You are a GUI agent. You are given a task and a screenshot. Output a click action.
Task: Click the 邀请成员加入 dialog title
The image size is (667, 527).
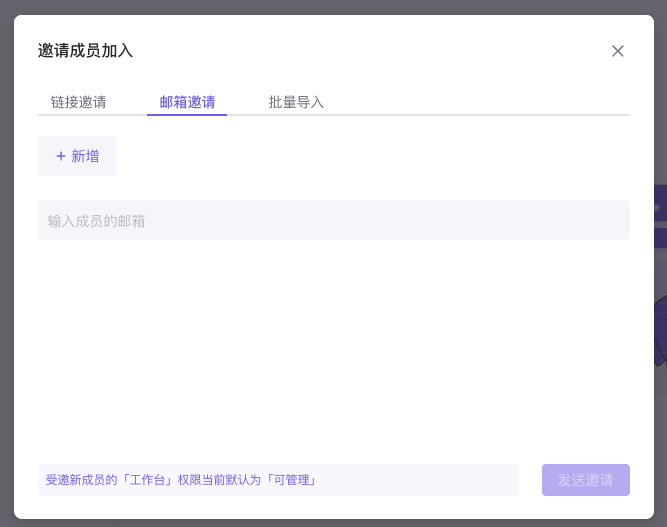85,51
